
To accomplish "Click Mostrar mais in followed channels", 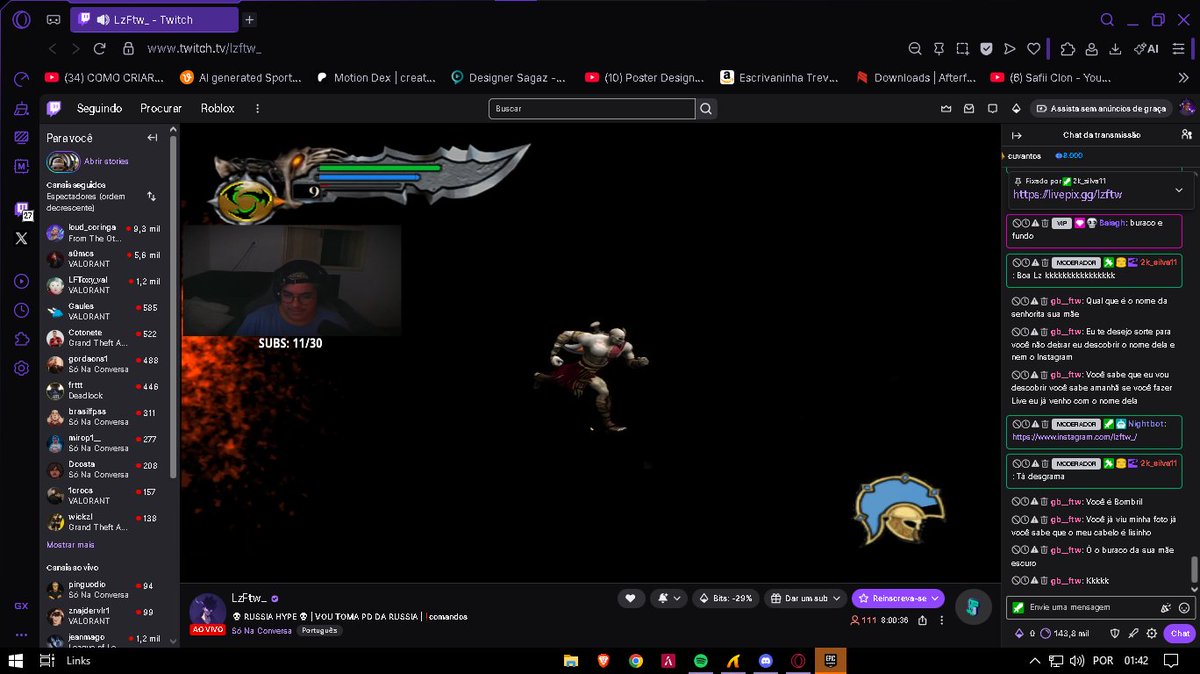I will 70,545.
